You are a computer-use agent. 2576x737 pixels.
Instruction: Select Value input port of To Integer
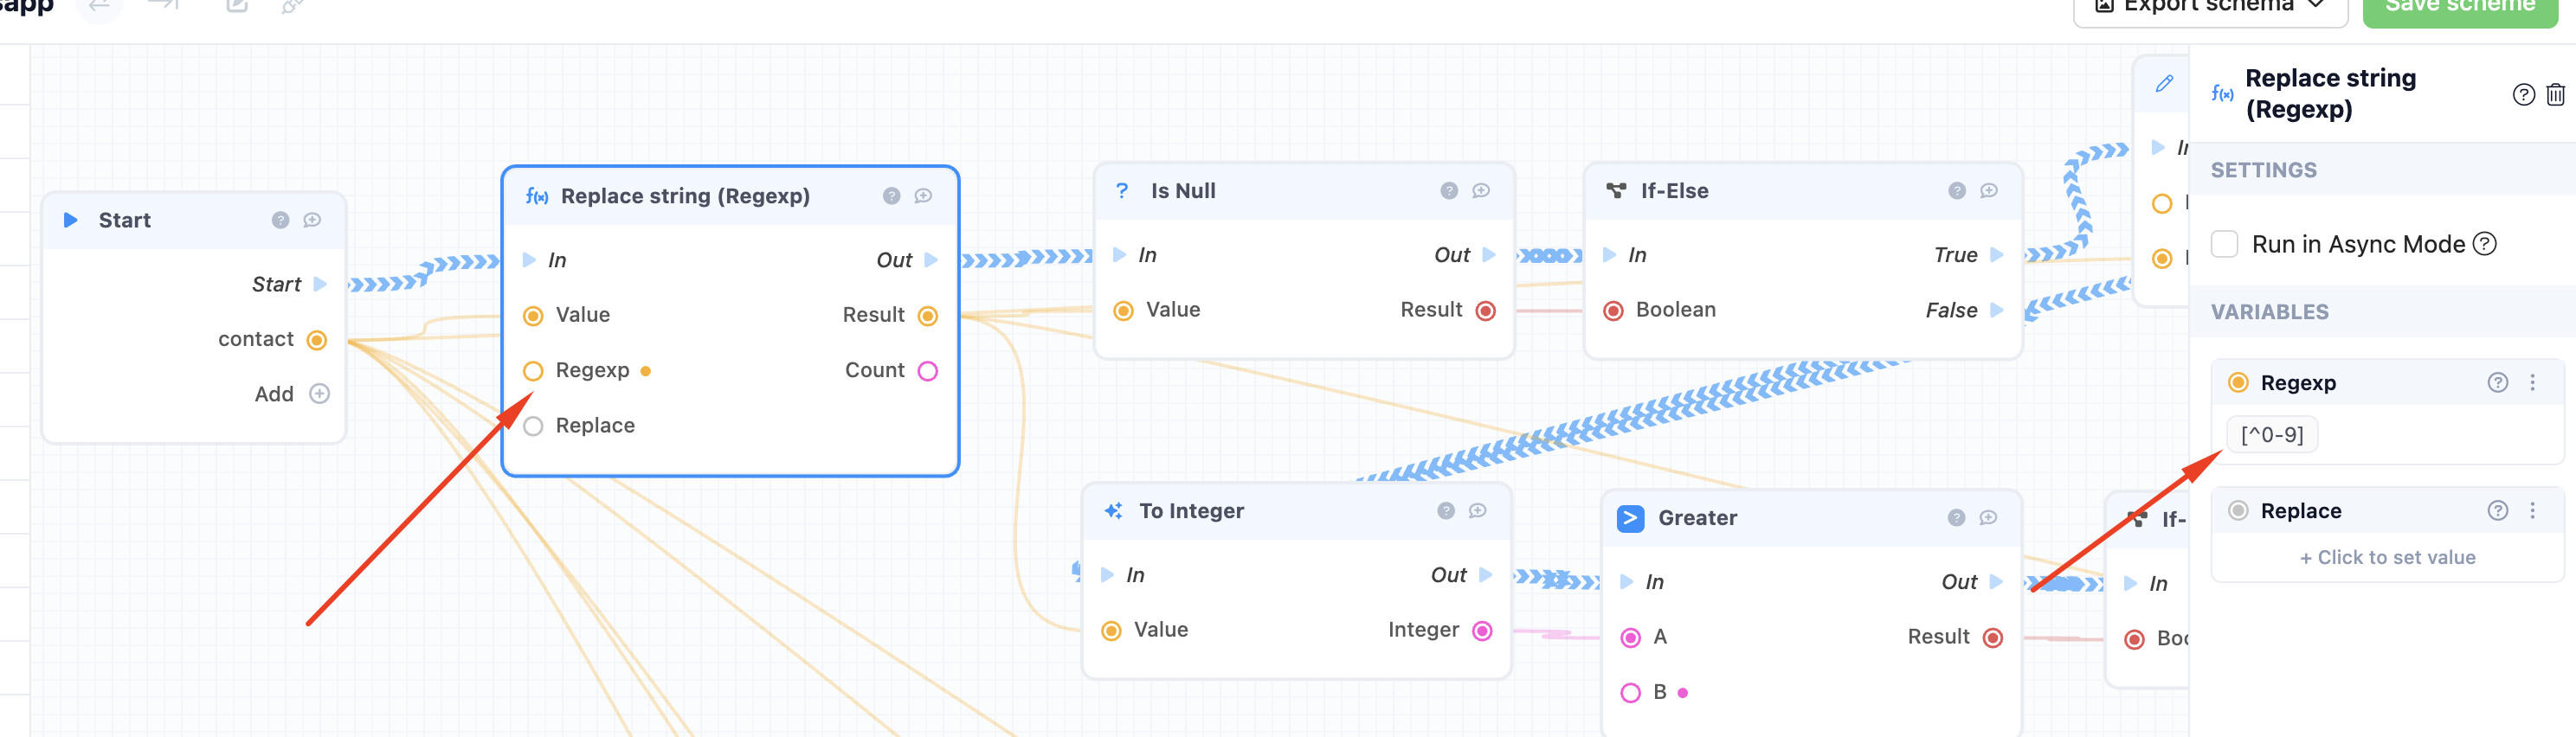1111,631
